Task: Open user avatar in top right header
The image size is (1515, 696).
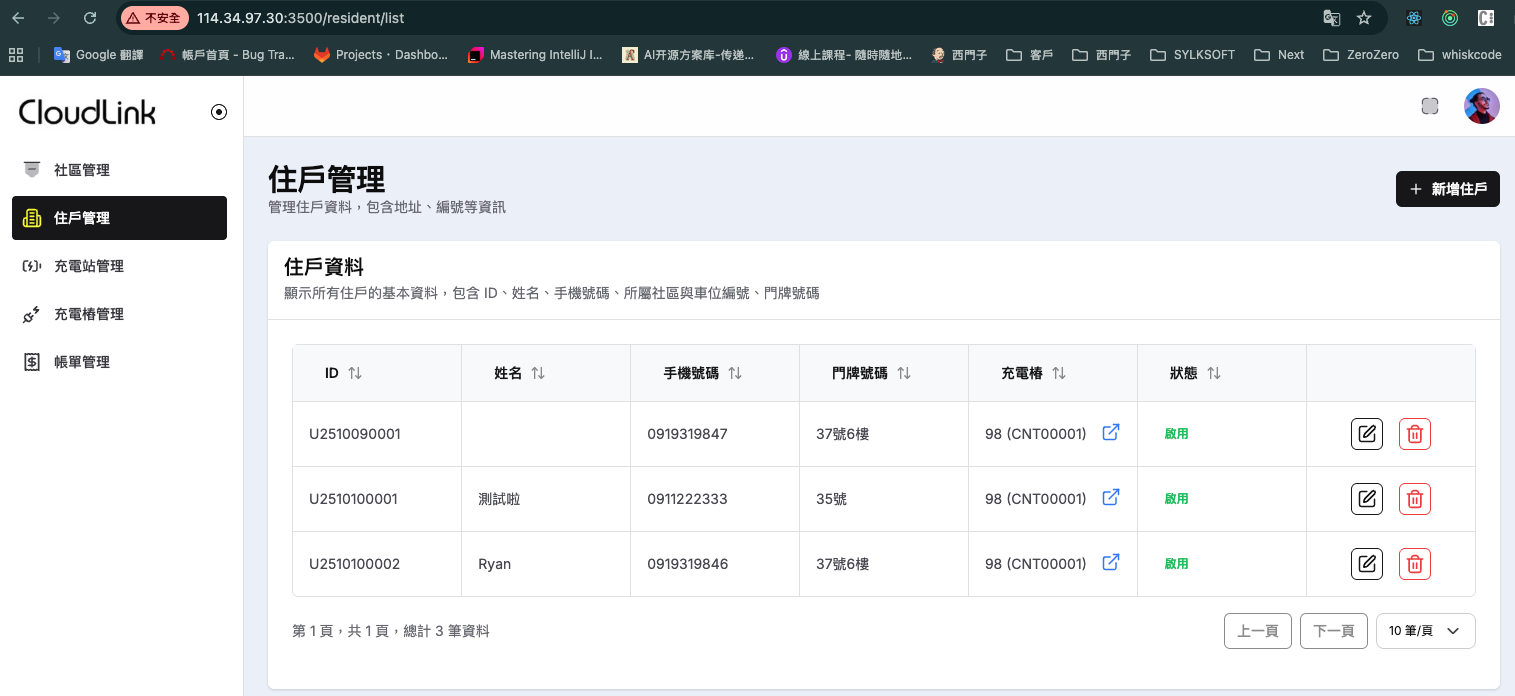Action: tap(1481, 106)
